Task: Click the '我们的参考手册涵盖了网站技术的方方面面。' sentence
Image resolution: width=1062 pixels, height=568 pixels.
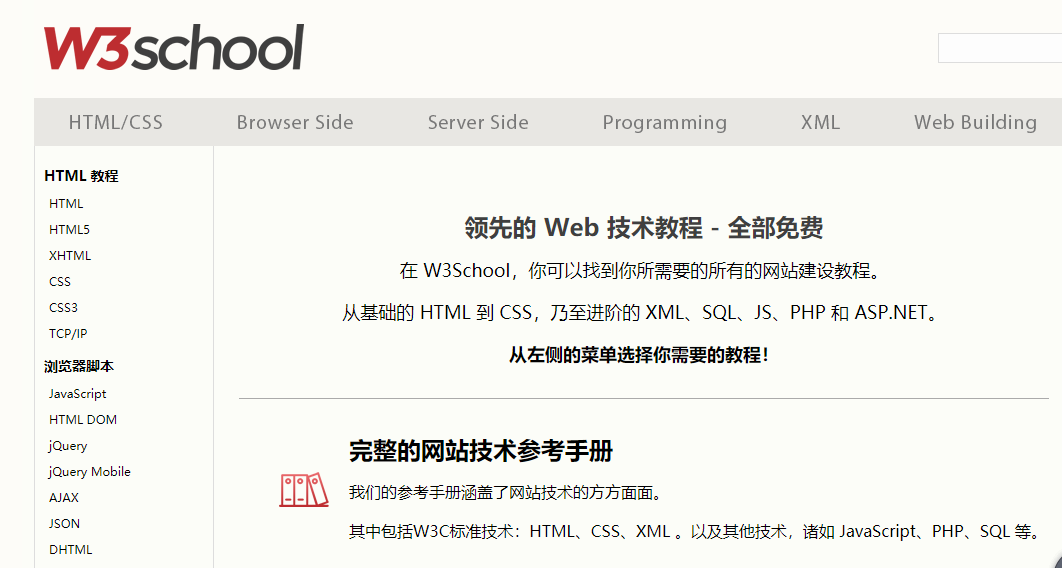Action: [505, 493]
